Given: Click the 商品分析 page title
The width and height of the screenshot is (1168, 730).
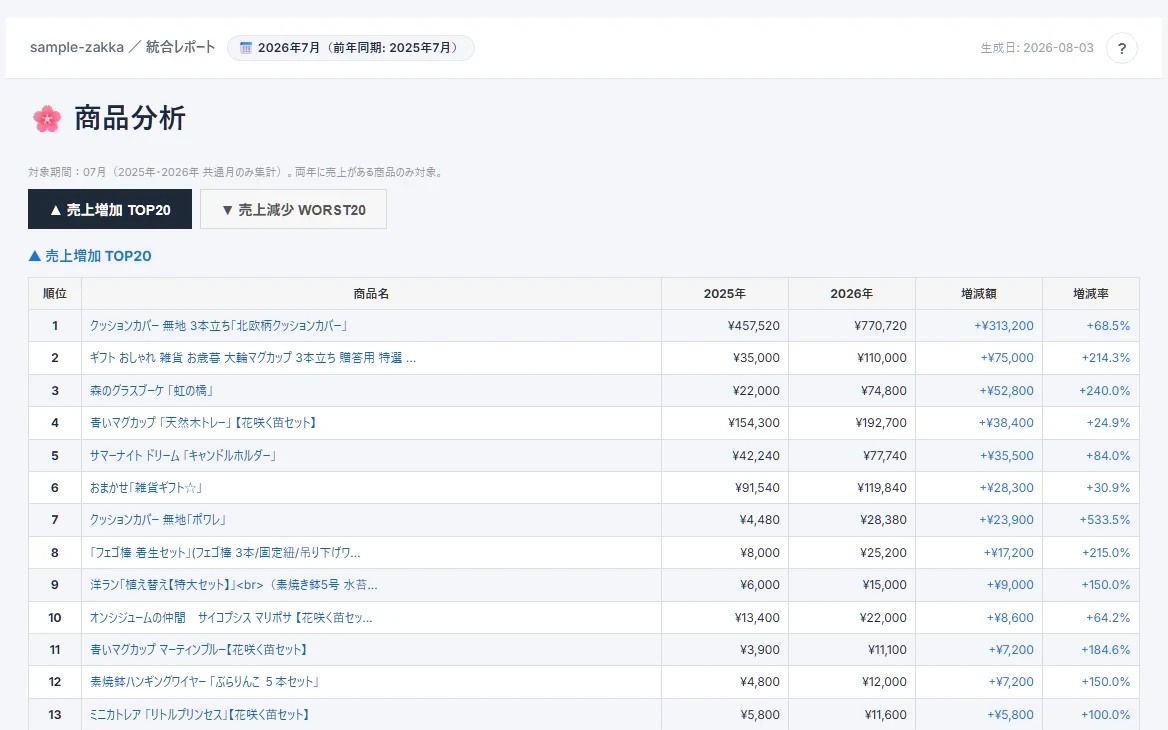Looking at the screenshot, I should pyautogui.click(x=130, y=118).
